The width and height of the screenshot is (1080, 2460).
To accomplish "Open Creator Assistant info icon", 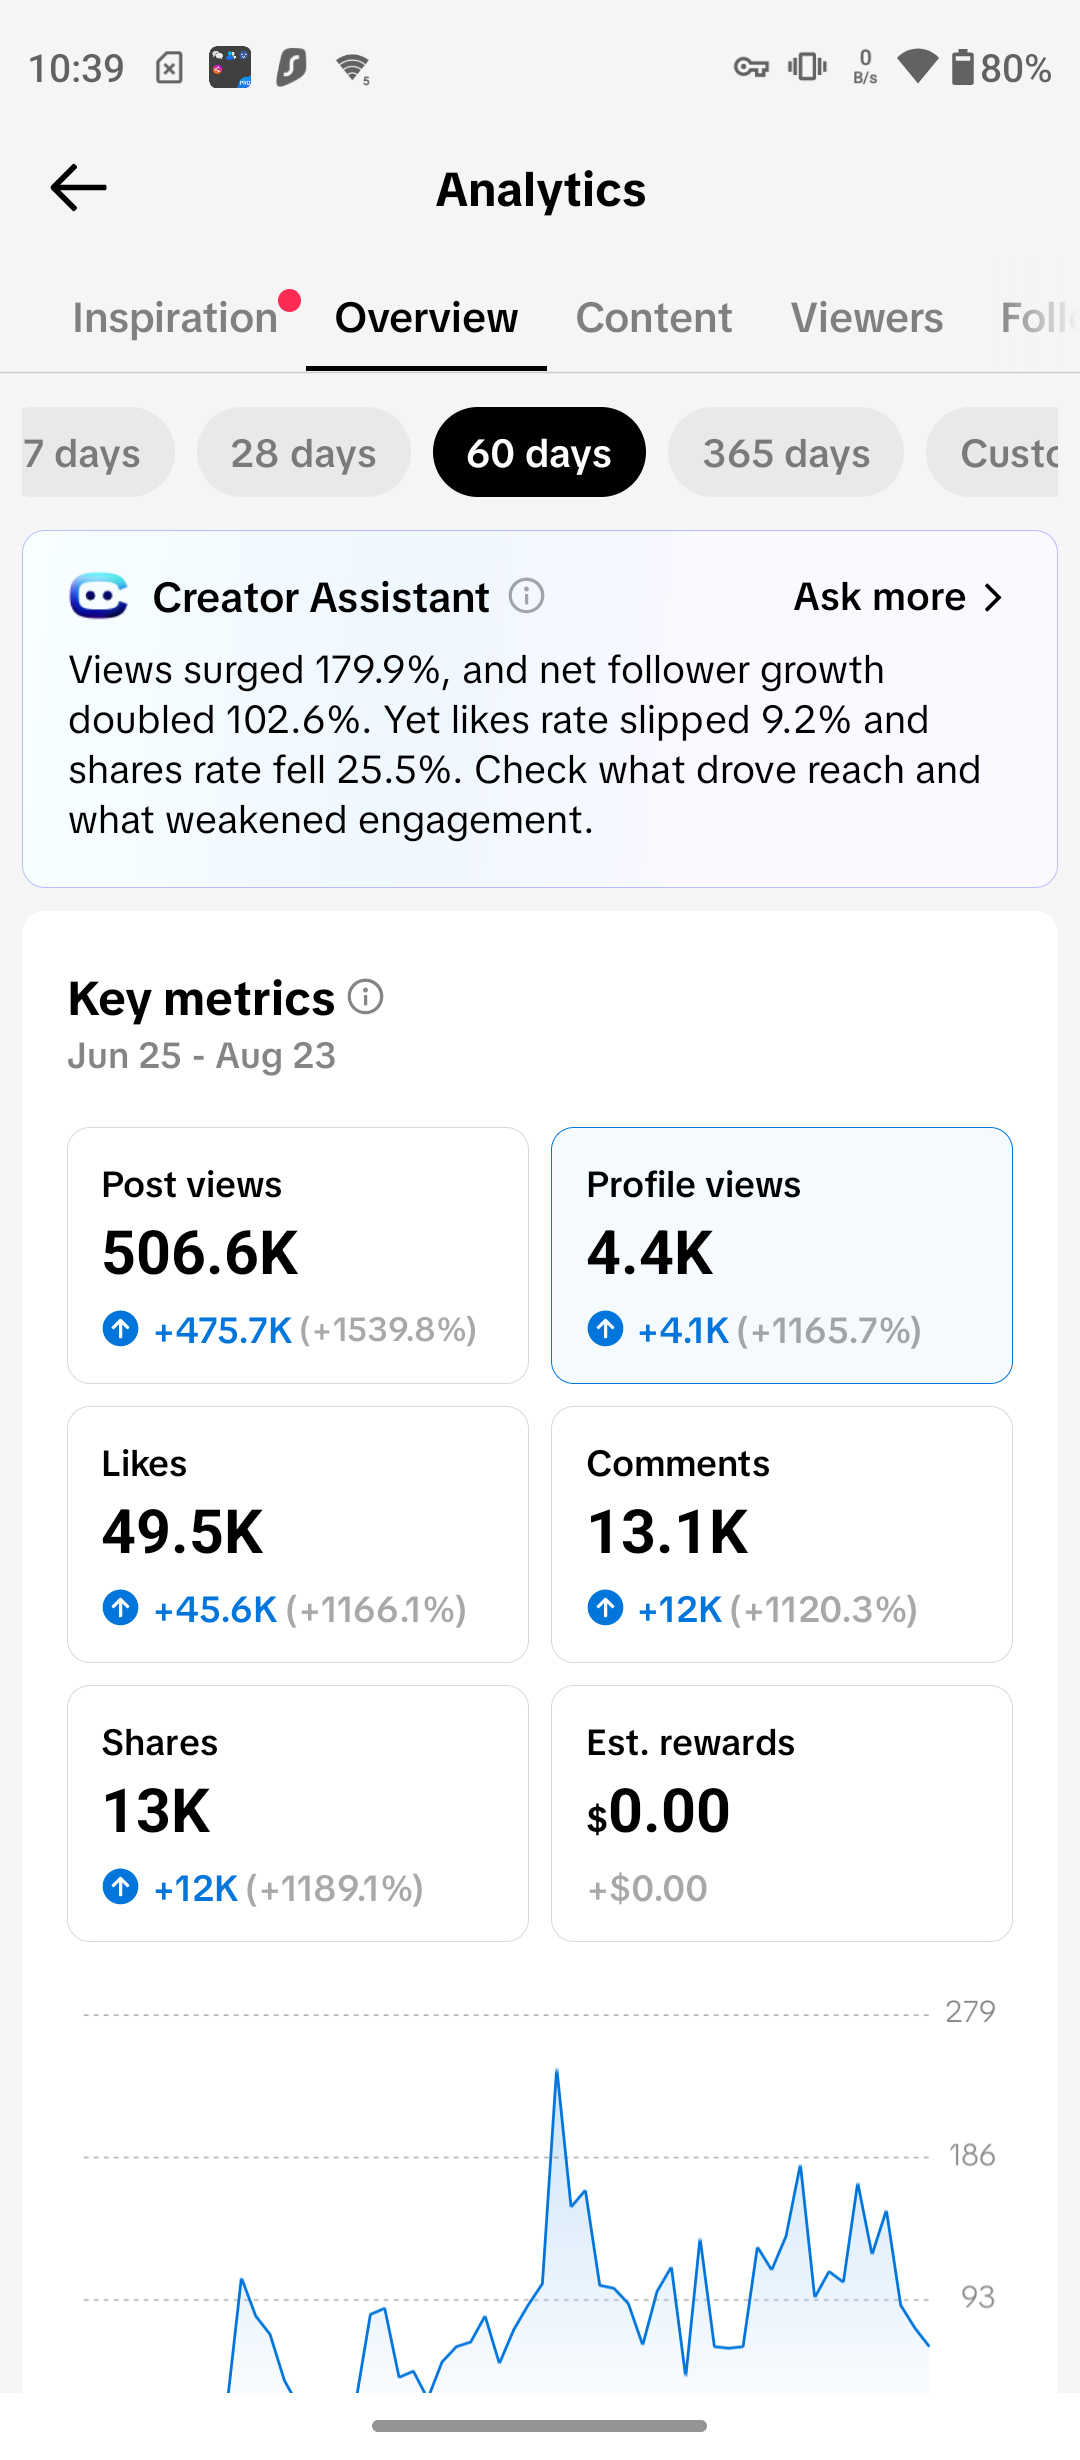I will pos(526,596).
